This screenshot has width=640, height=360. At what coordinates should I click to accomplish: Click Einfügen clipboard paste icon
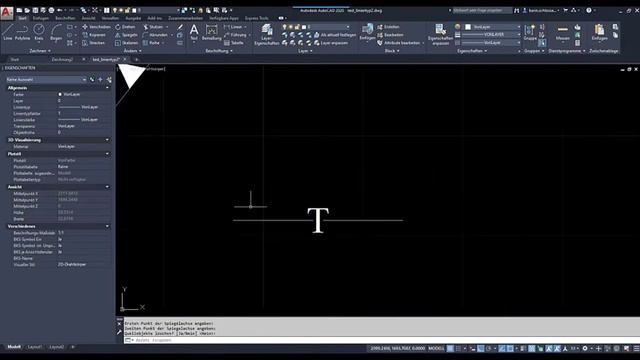pyautogui.click(x=599, y=32)
